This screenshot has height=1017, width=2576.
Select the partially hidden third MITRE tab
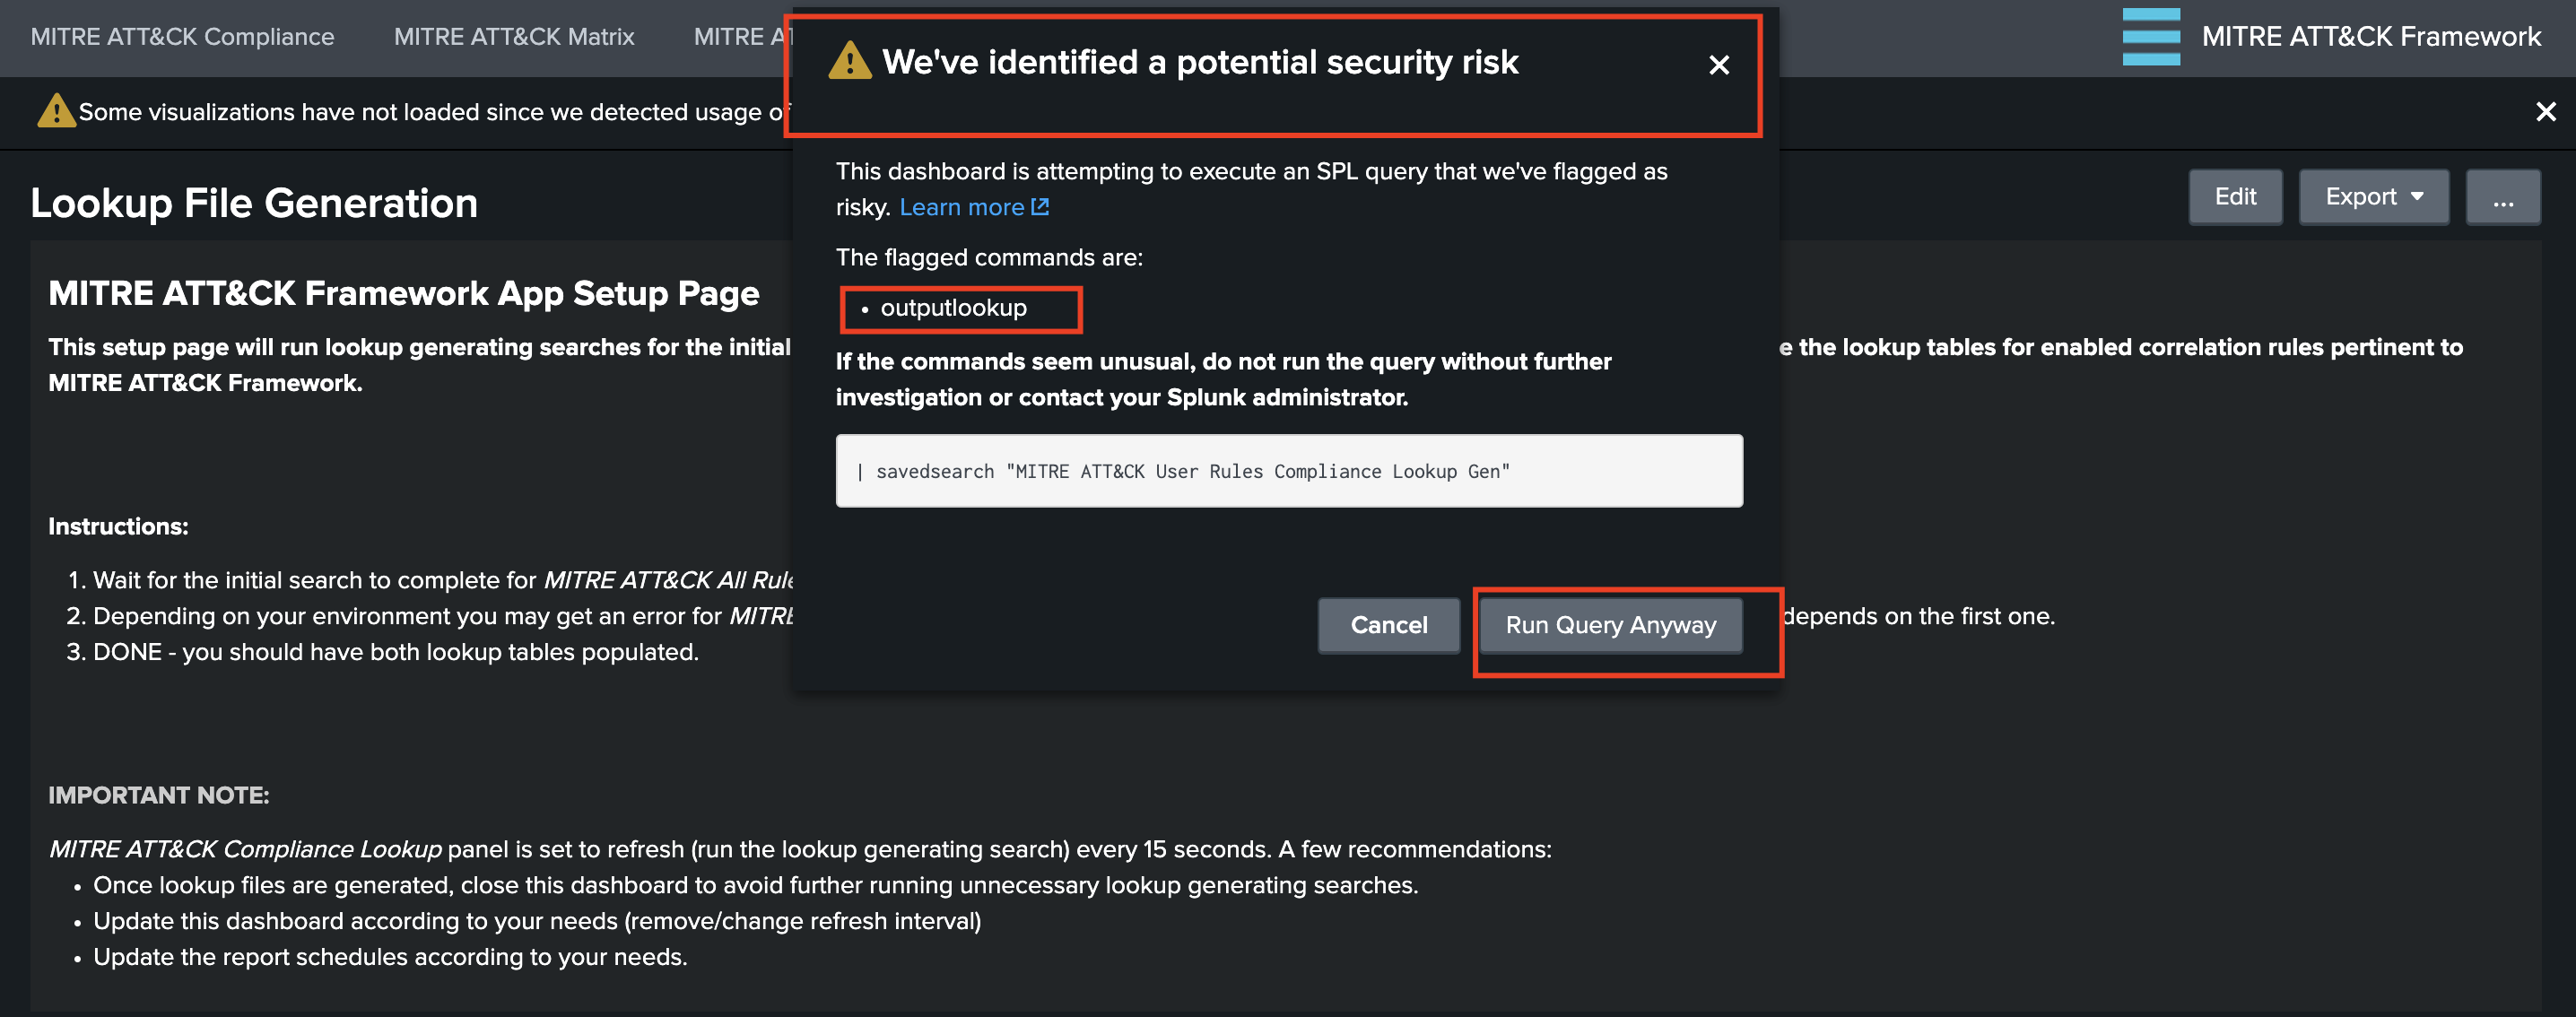coord(740,37)
